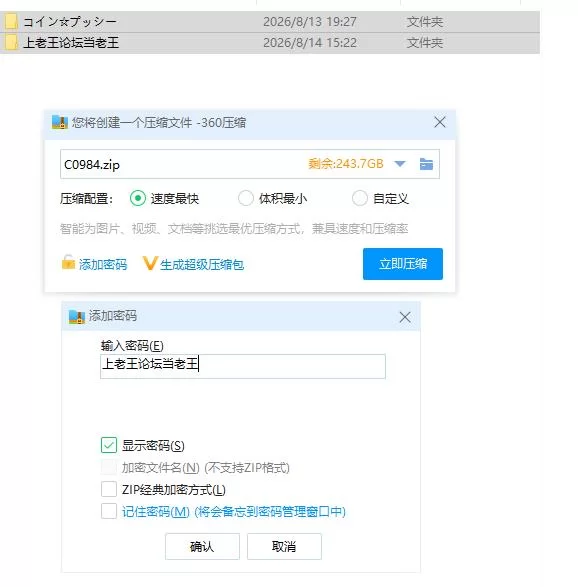Choose the 自定义 compression option
The height and width of the screenshot is (587, 578).
(359, 198)
